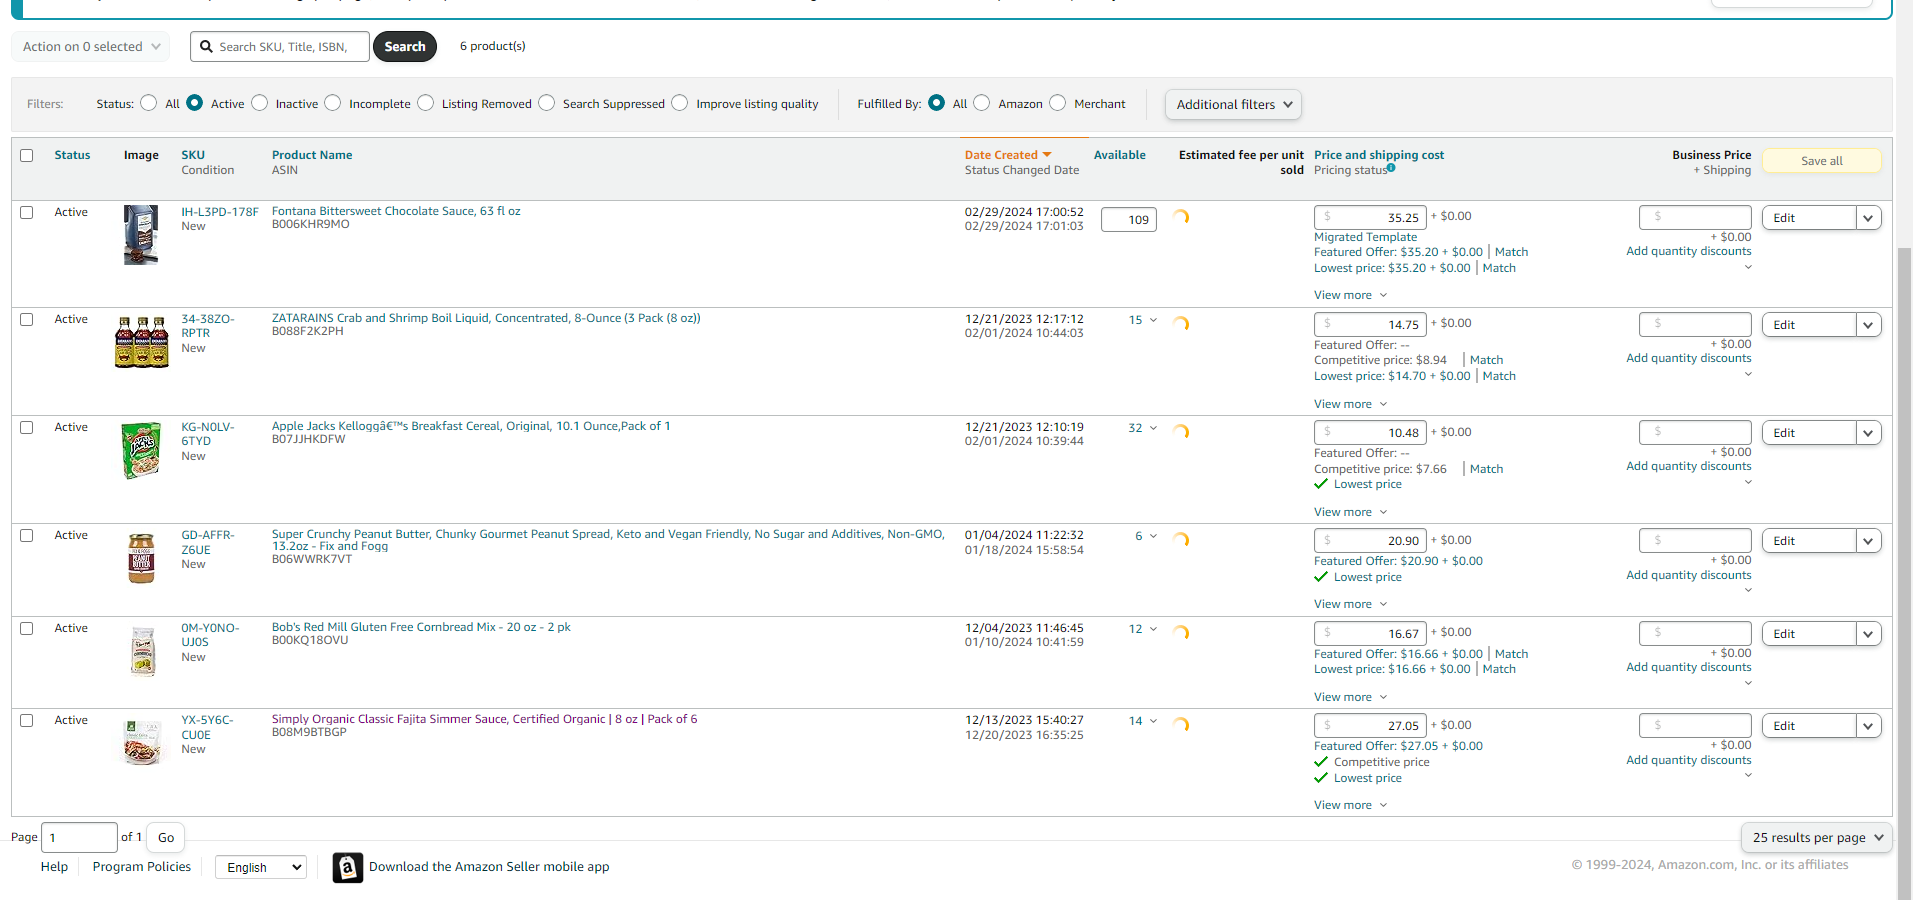
Task: Open Edit dropdown arrow for Peanut Butter row
Action: tap(1868, 541)
